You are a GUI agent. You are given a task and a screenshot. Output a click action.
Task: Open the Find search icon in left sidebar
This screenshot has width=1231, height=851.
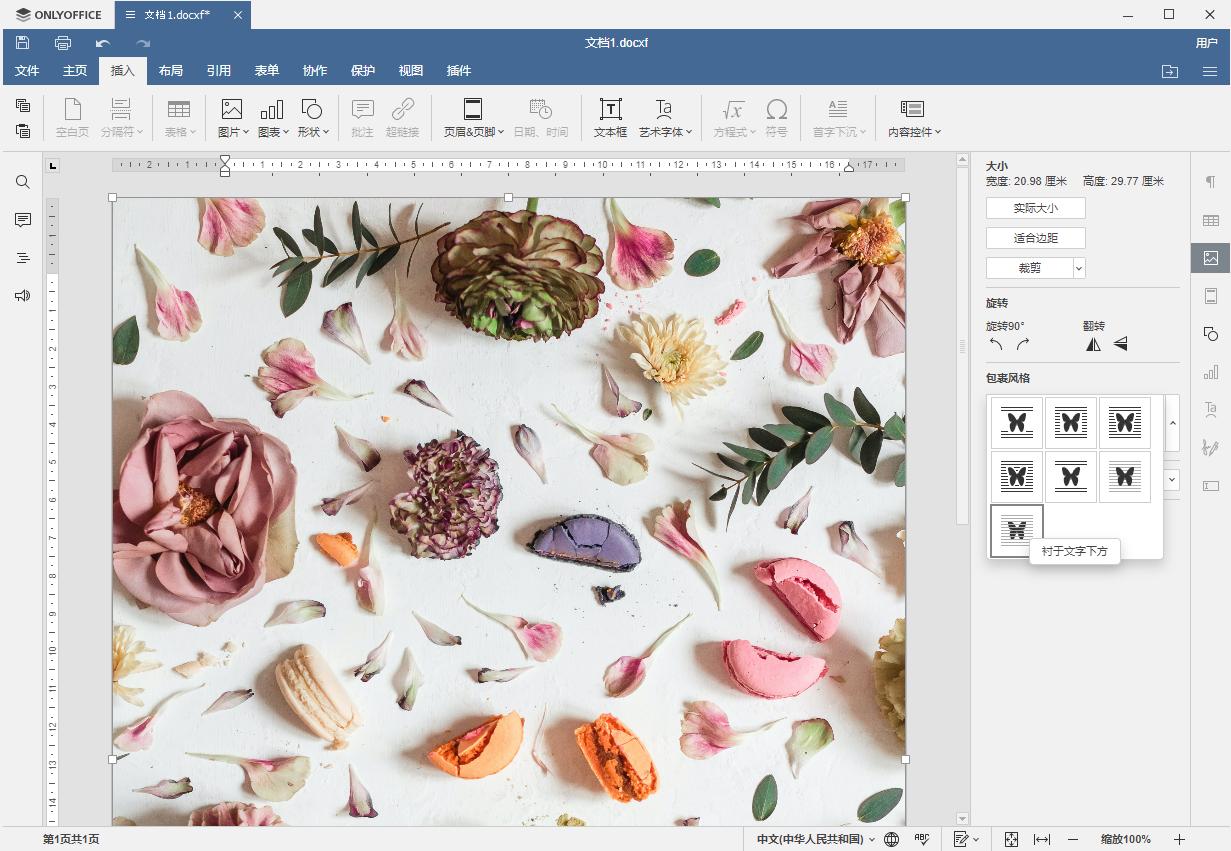[23, 182]
